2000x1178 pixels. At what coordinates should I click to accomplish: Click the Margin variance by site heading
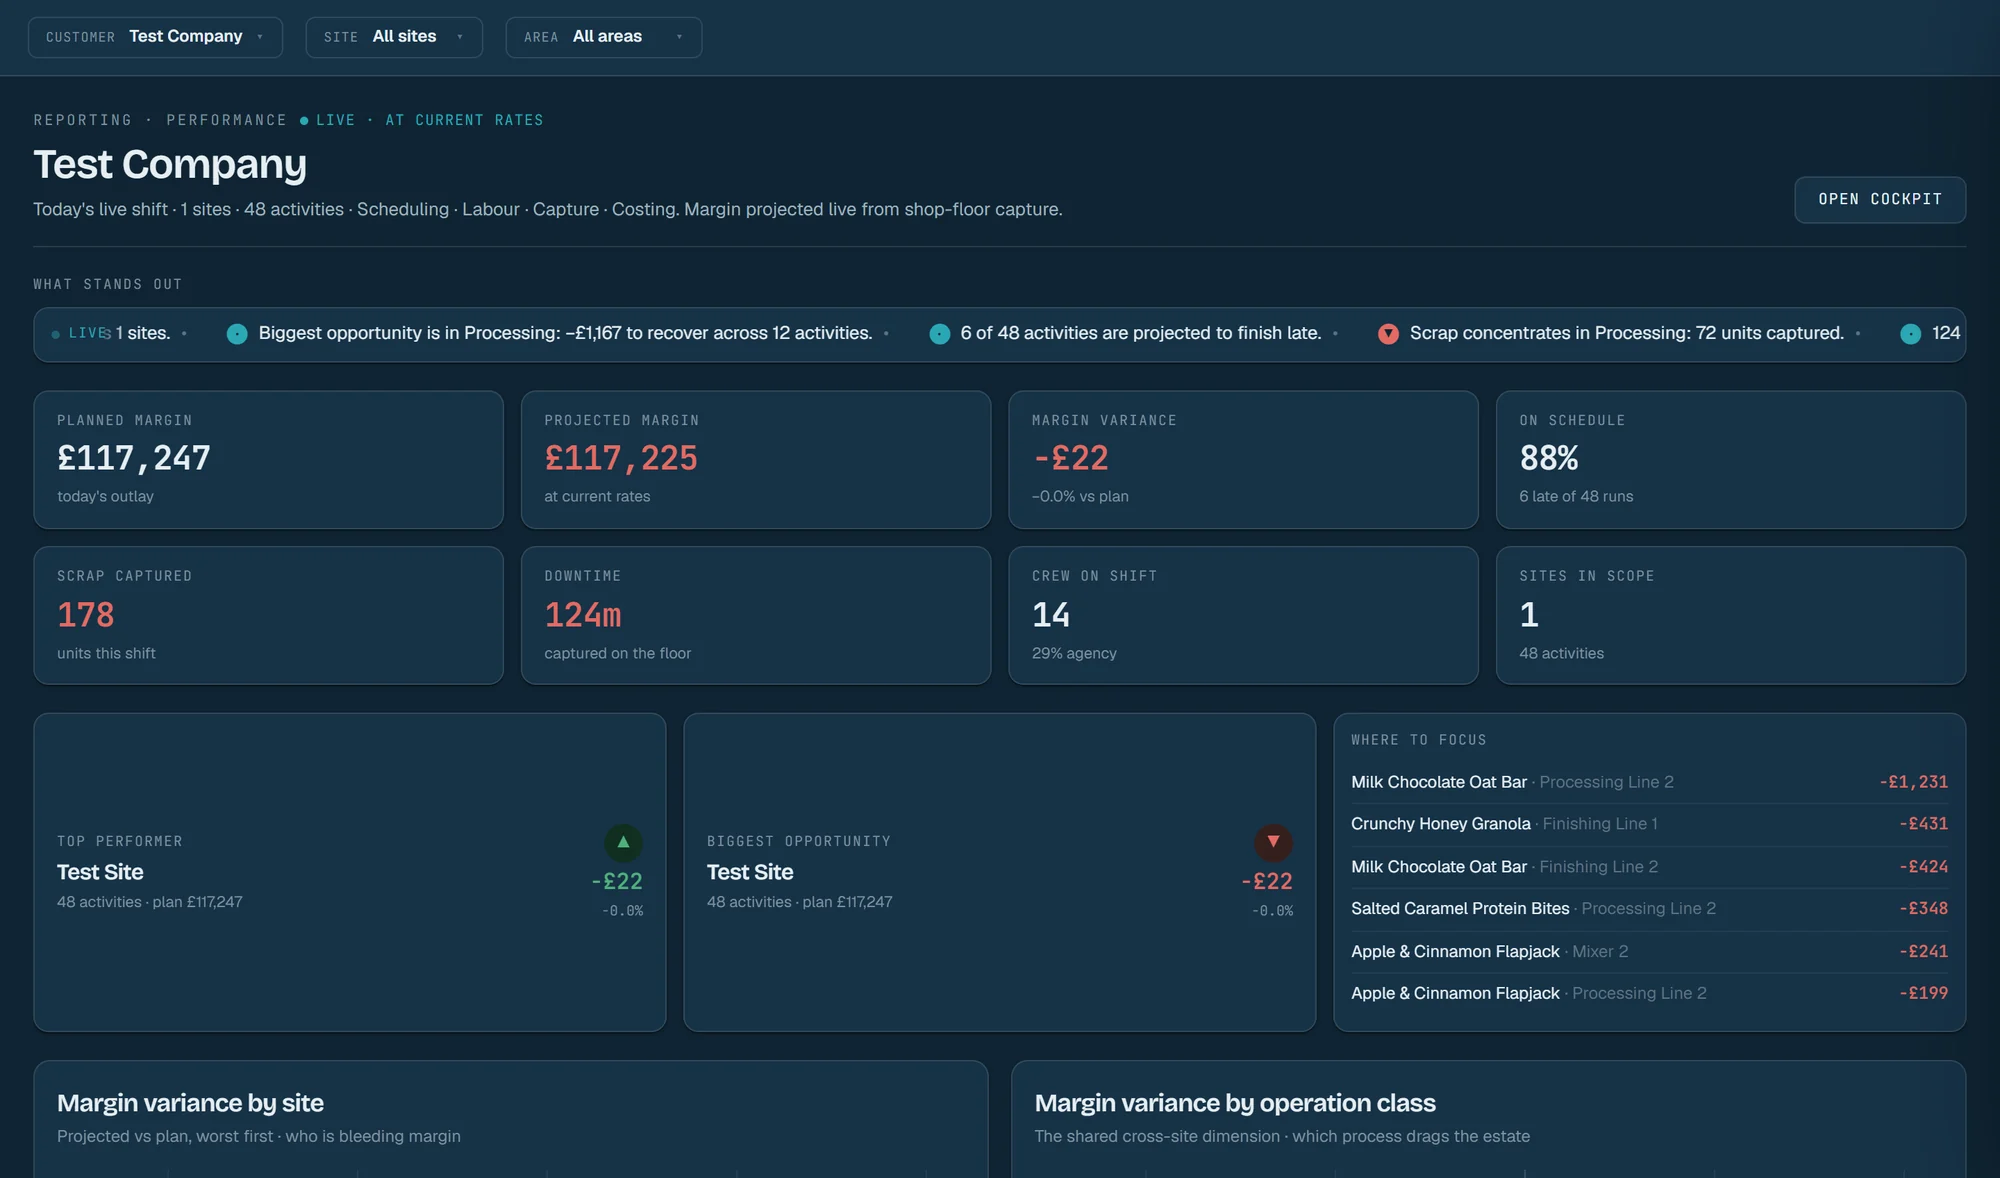[x=190, y=1103]
